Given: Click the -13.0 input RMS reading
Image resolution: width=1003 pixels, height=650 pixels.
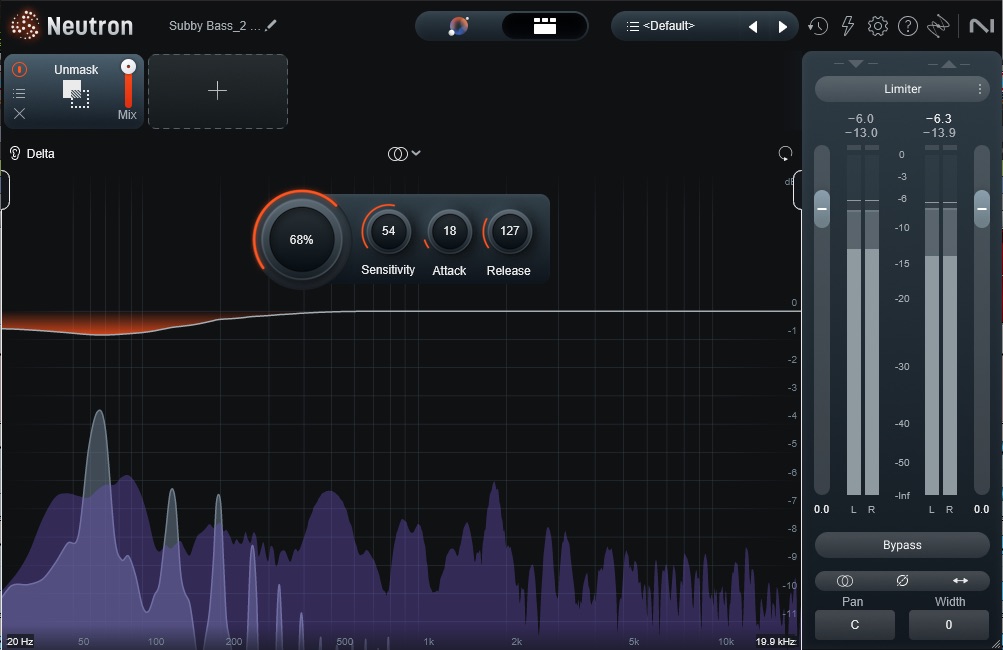Looking at the screenshot, I should click(861, 133).
